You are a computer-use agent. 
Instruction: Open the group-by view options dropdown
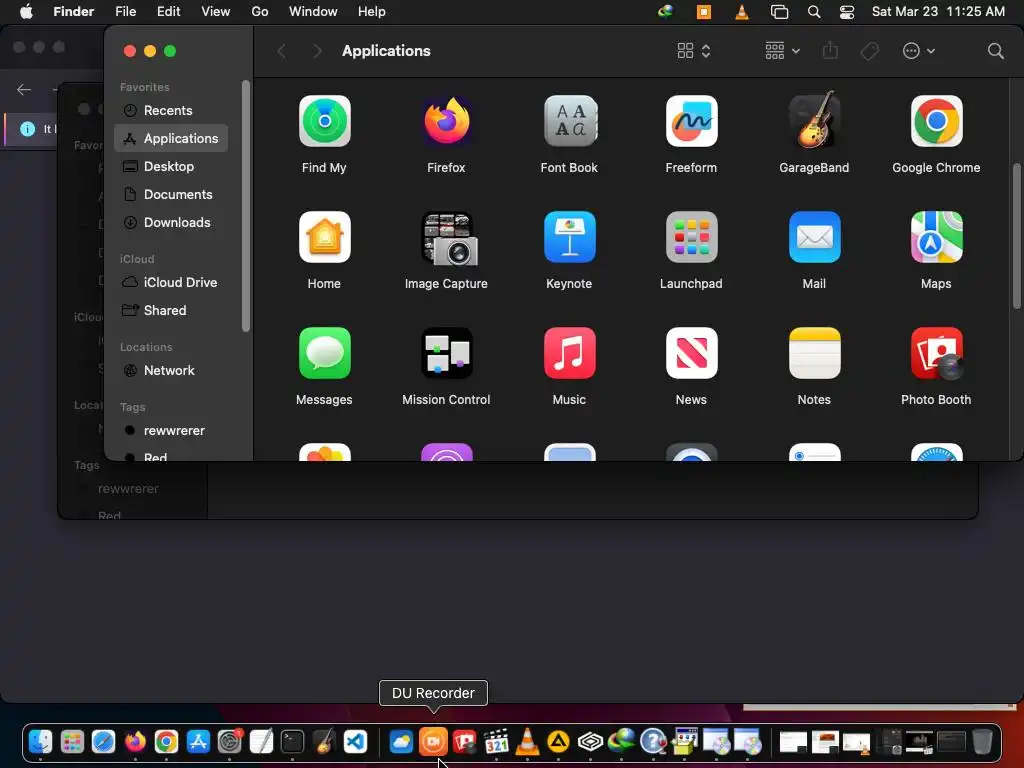point(782,51)
